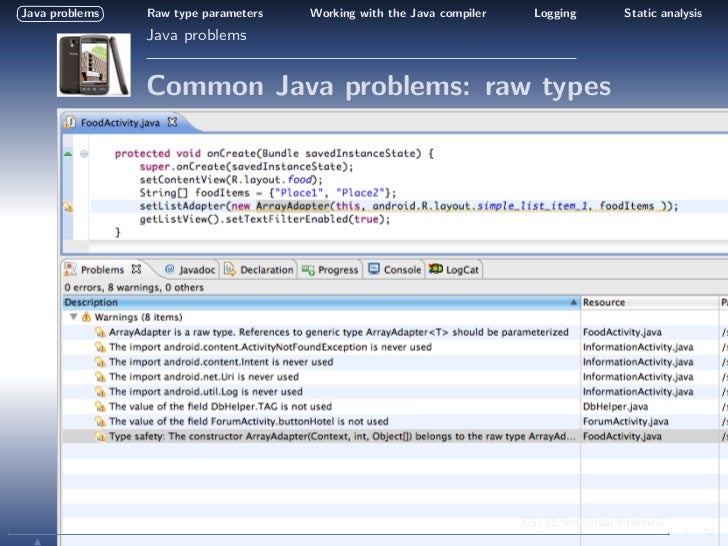Close the FoodActivity.java editor tab
728x546 pixels.
coord(172,122)
